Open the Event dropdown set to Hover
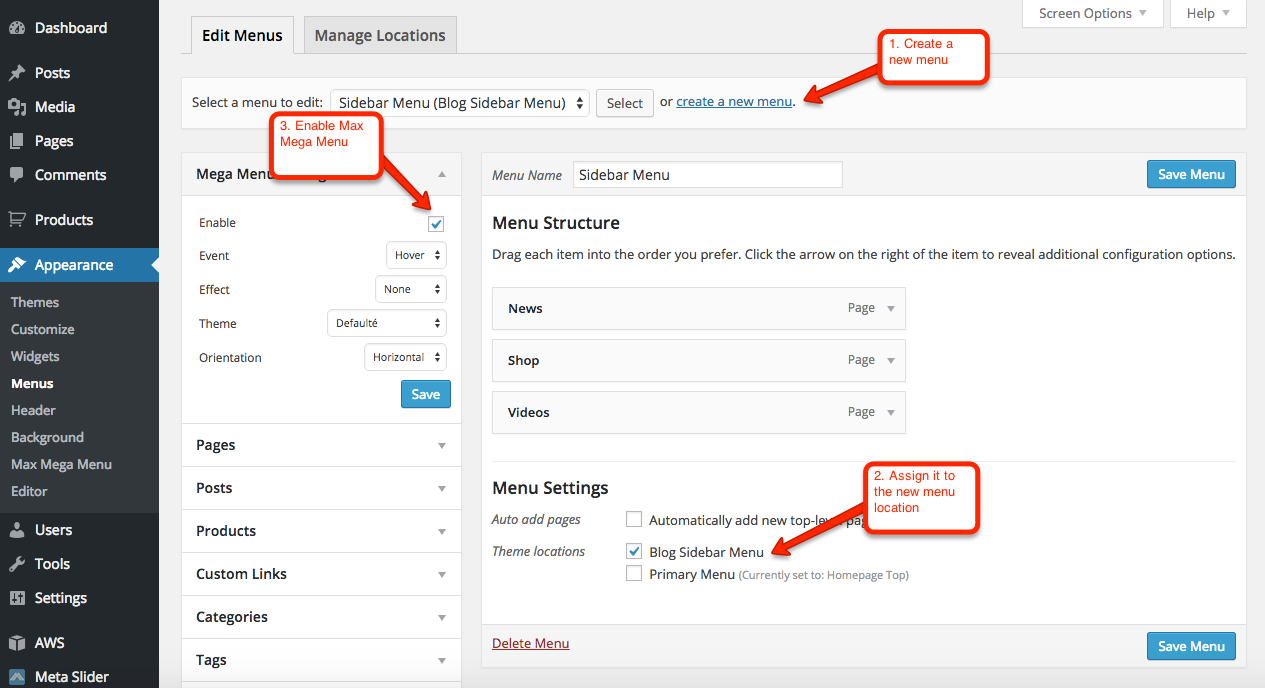The width and height of the screenshot is (1265, 688). (x=416, y=255)
